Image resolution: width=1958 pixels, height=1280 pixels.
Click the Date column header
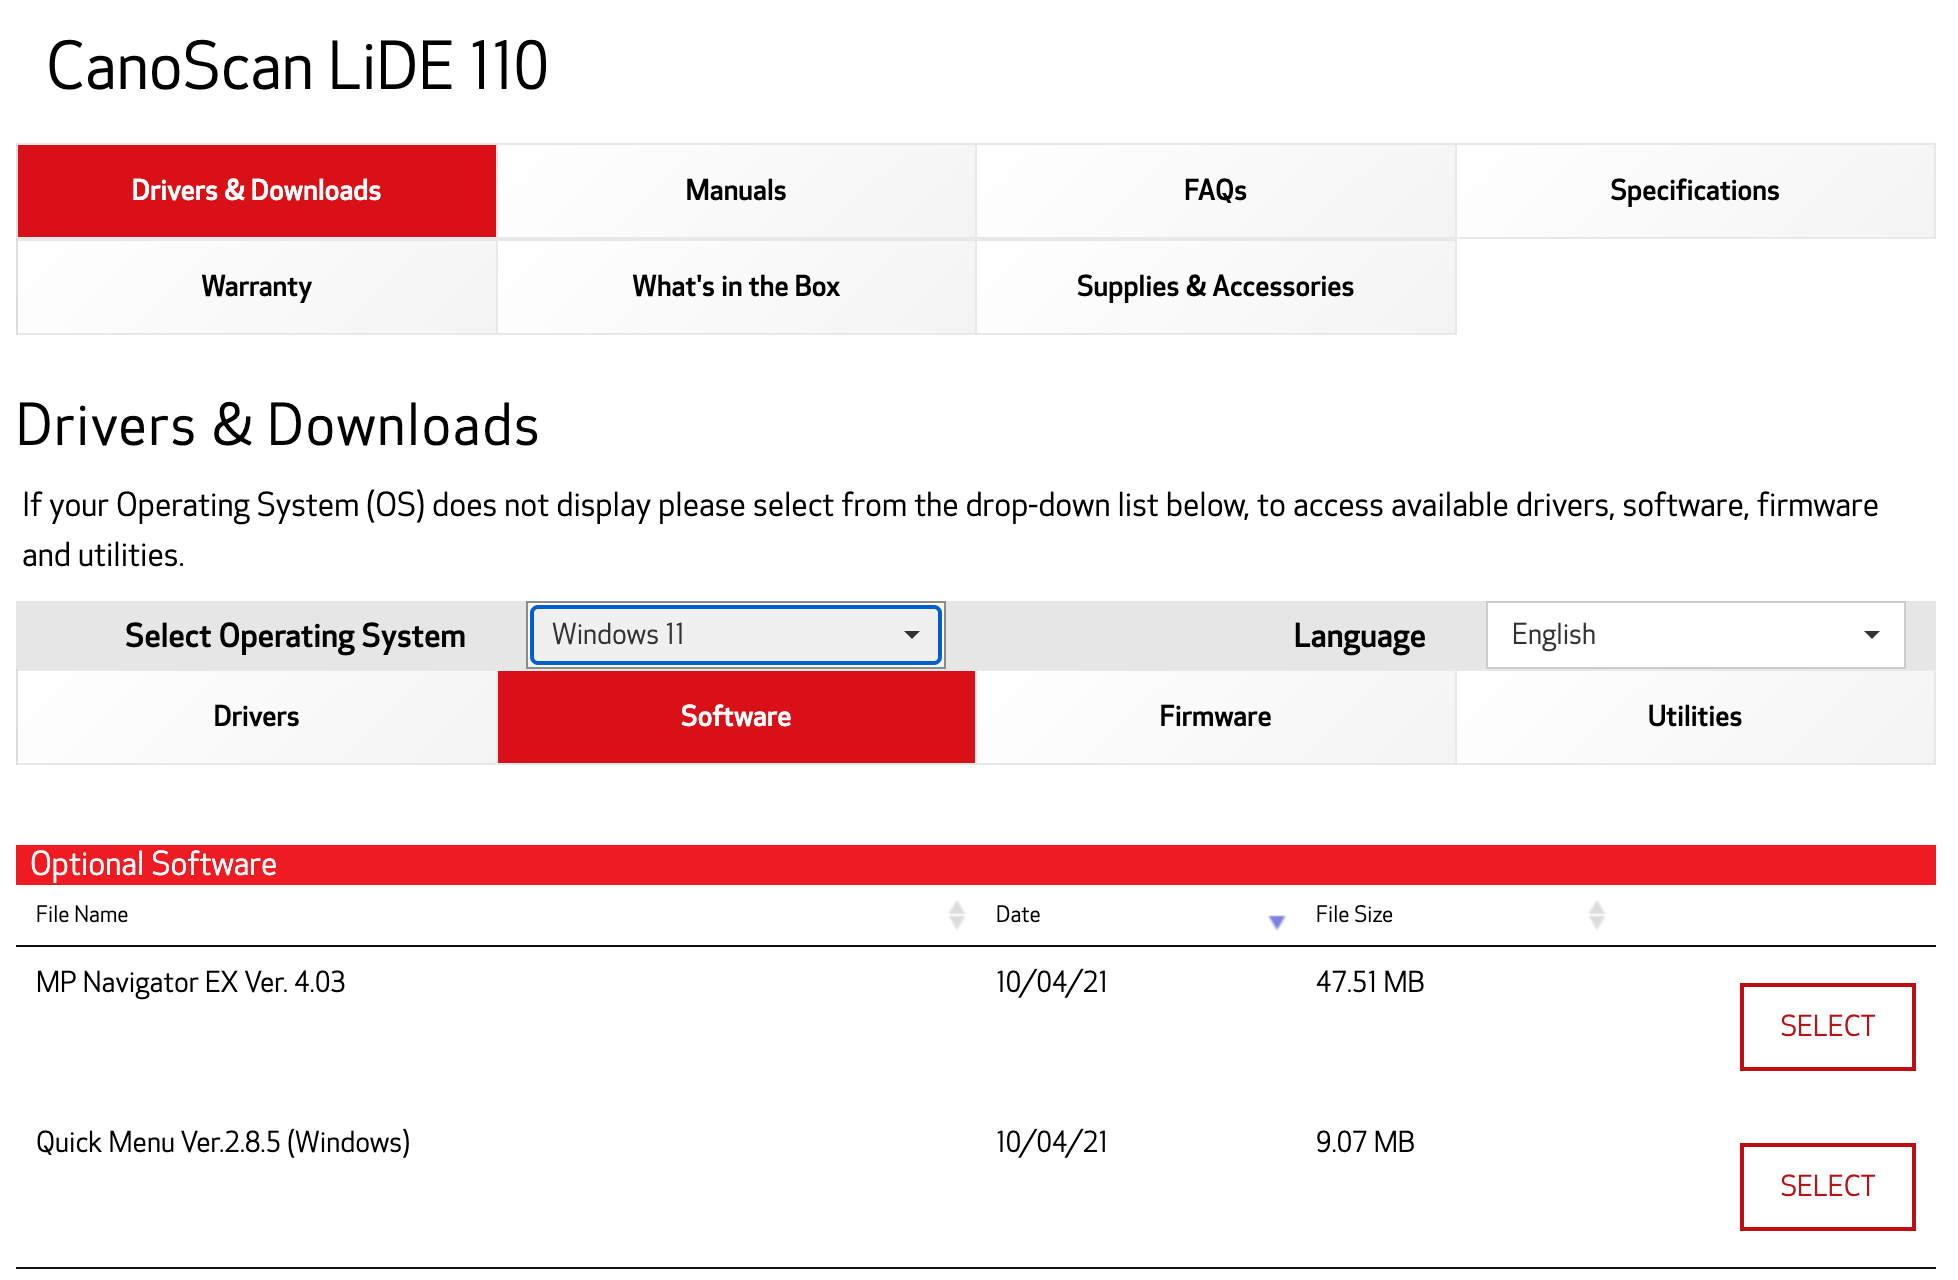[1018, 913]
